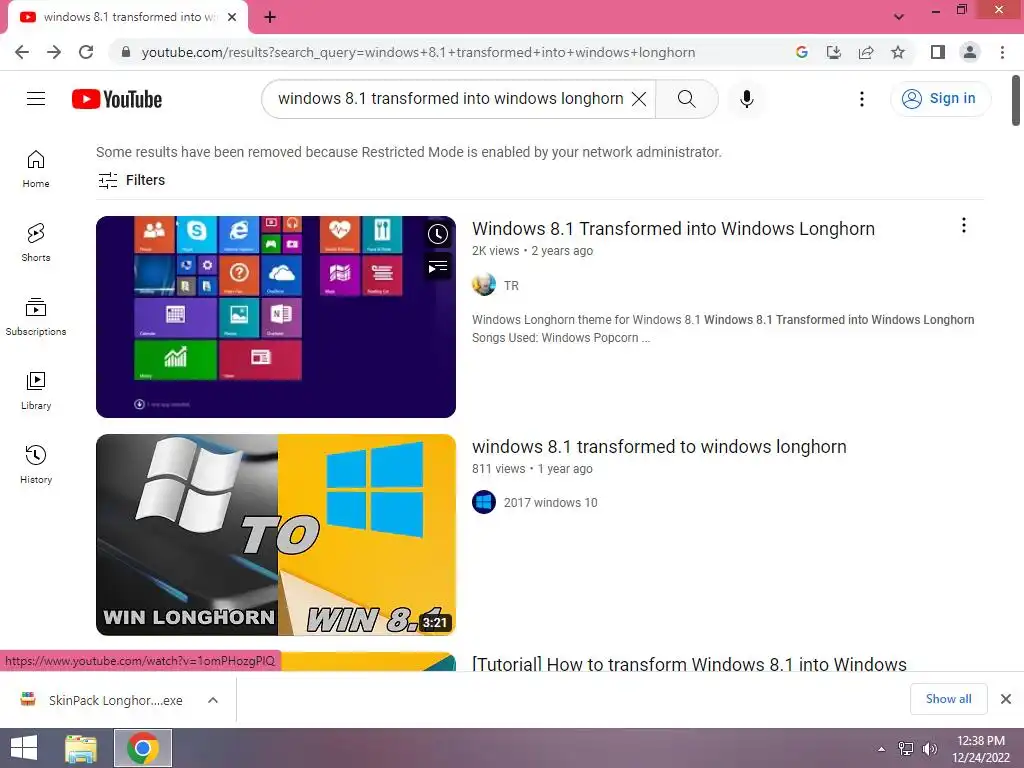
Task: Show hidden system tray icons
Action: tap(882, 749)
